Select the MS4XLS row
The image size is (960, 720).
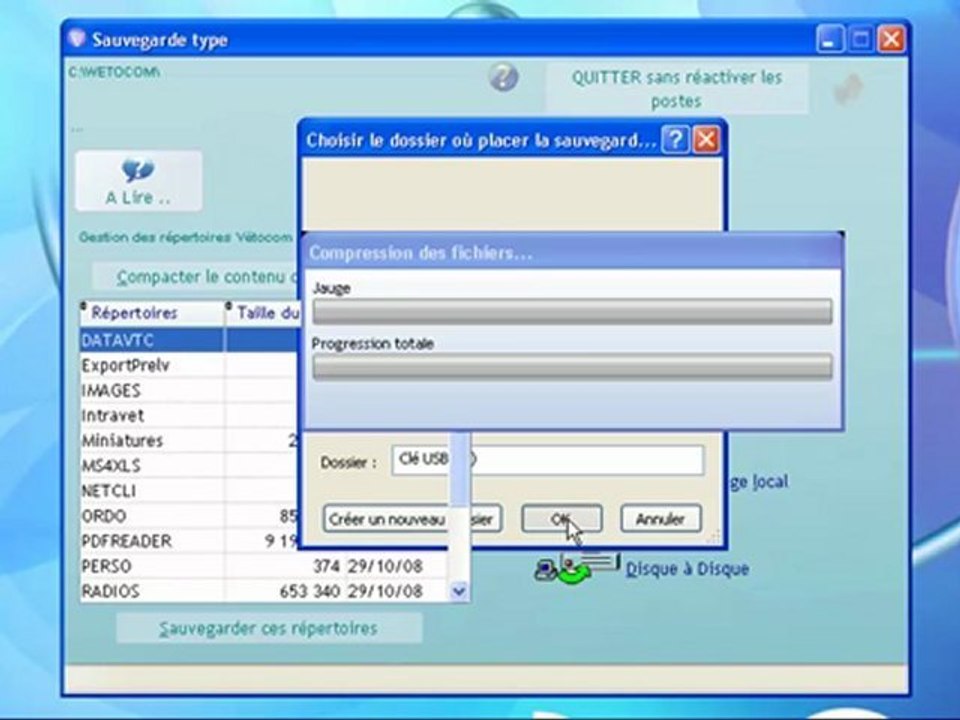[189, 466]
